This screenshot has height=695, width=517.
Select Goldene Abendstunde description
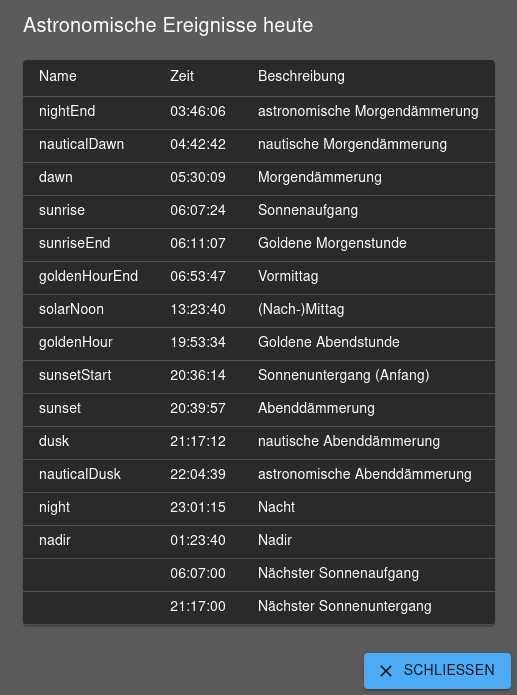pyautogui.click(x=329, y=342)
